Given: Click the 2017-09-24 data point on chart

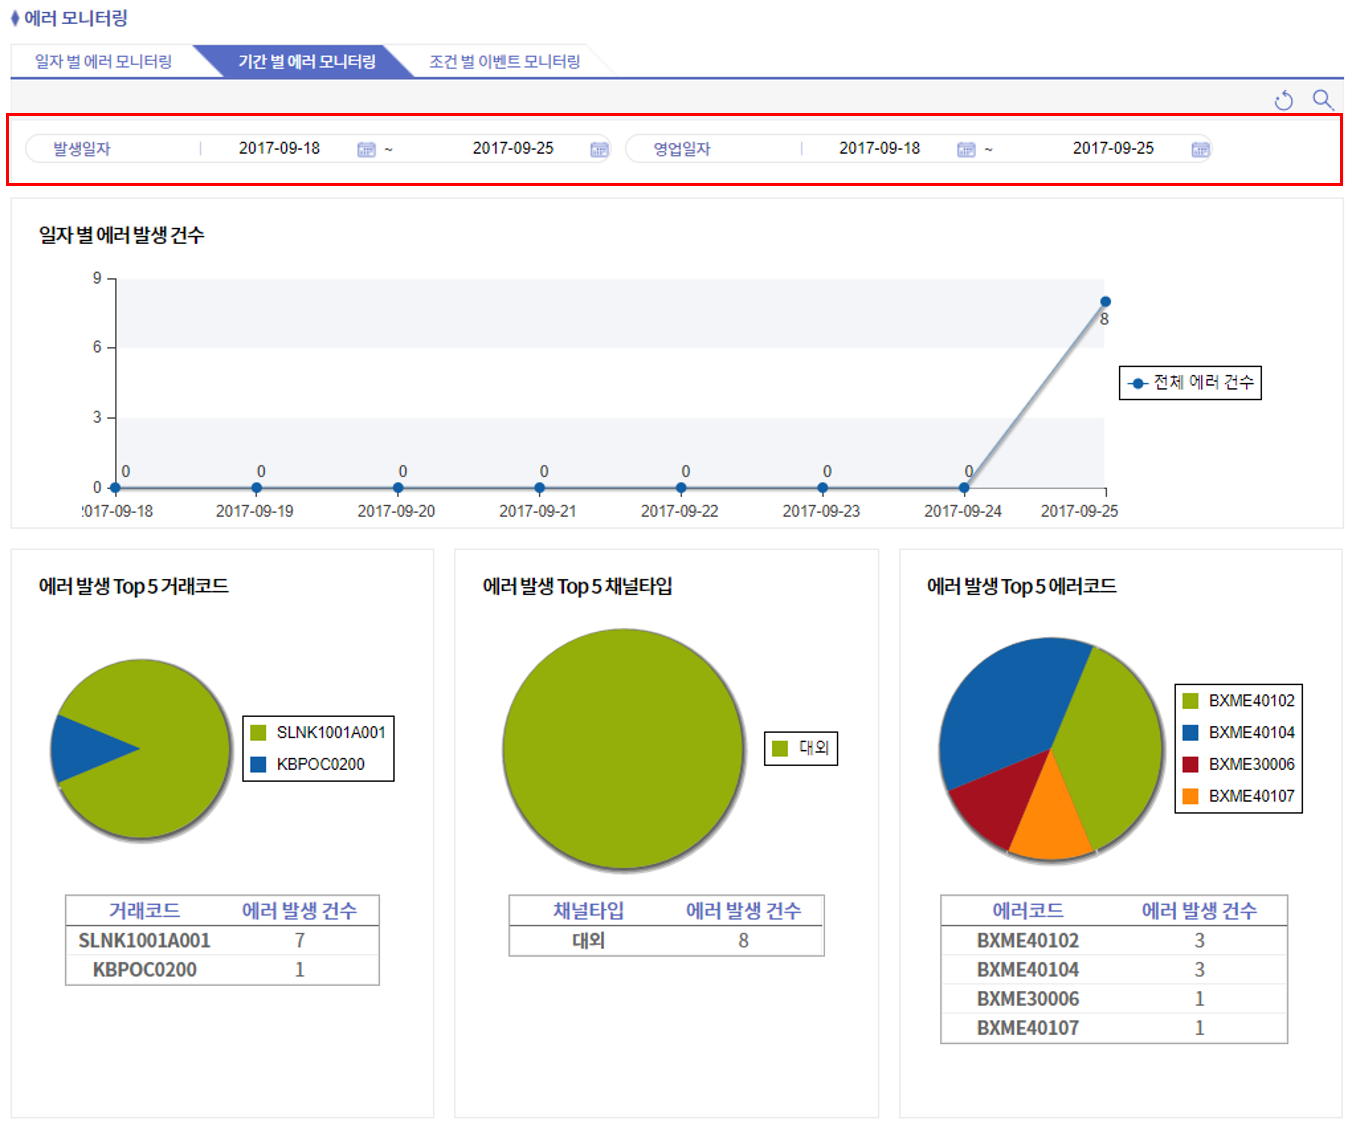Looking at the screenshot, I should pyautogui.click(x=964, y=488).
